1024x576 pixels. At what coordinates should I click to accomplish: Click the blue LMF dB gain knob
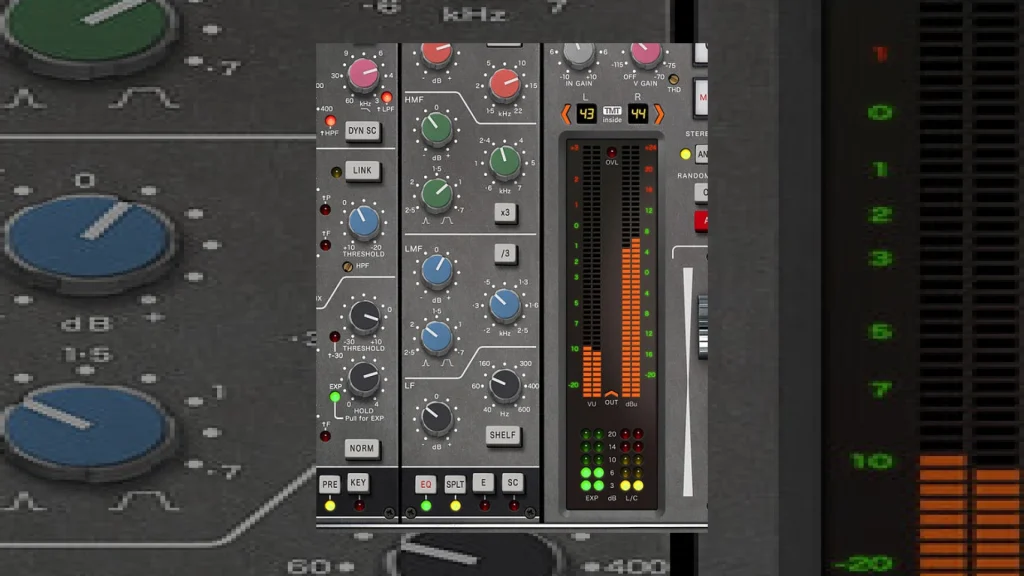[437, 272]
